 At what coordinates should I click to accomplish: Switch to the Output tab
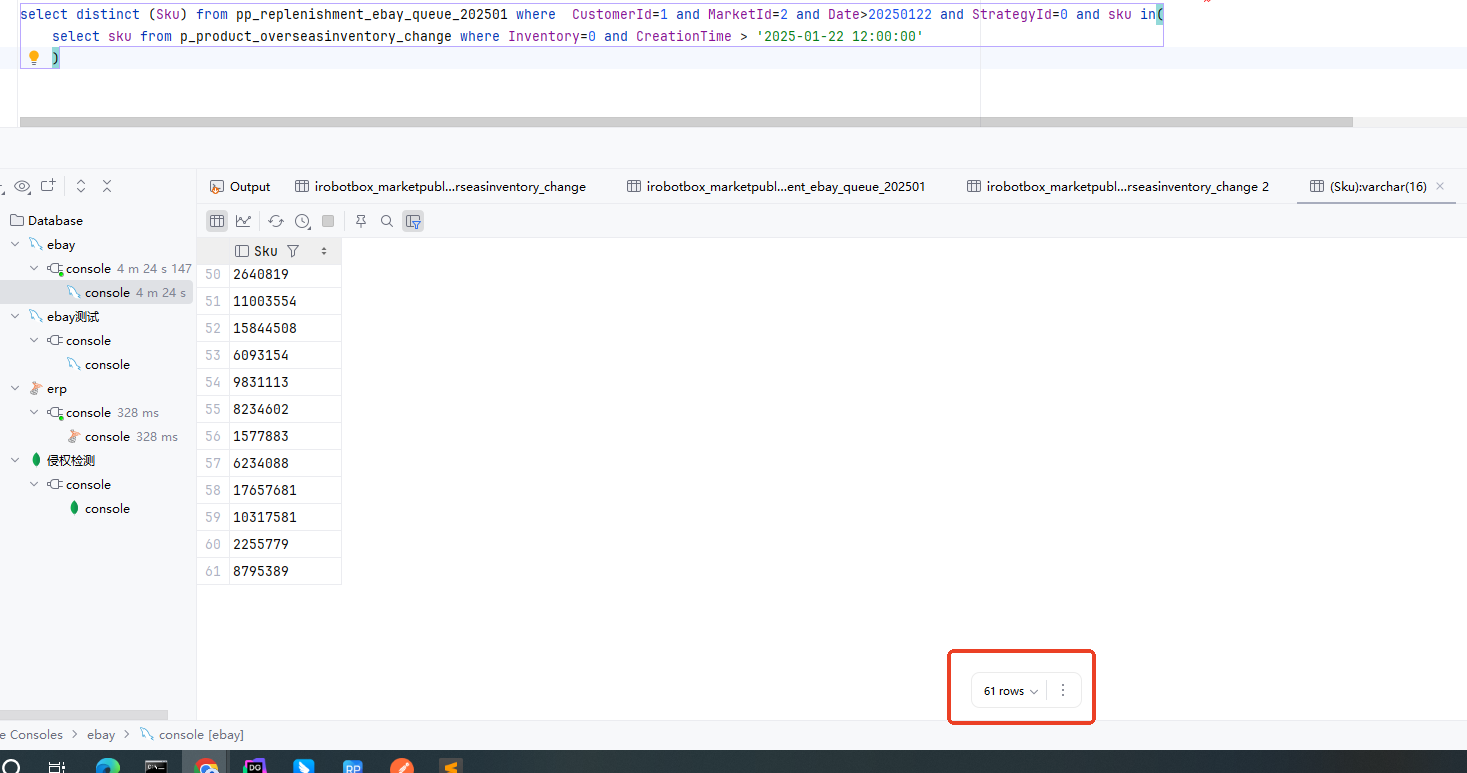pyautogui.click(x=240, y=187)
